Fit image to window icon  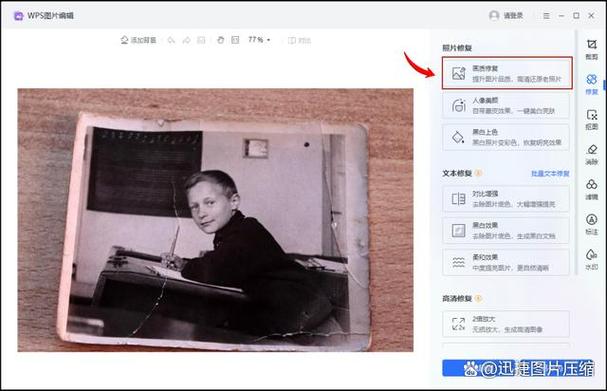[235, 40]
